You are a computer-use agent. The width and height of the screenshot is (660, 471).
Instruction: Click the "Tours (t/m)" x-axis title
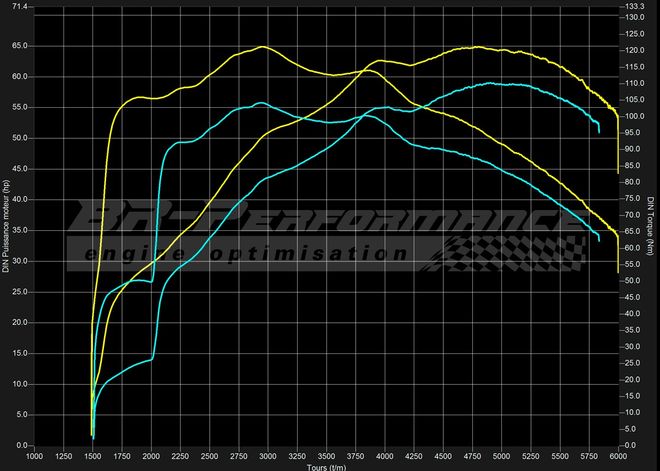pyautogui.click(x=328, y=465)
